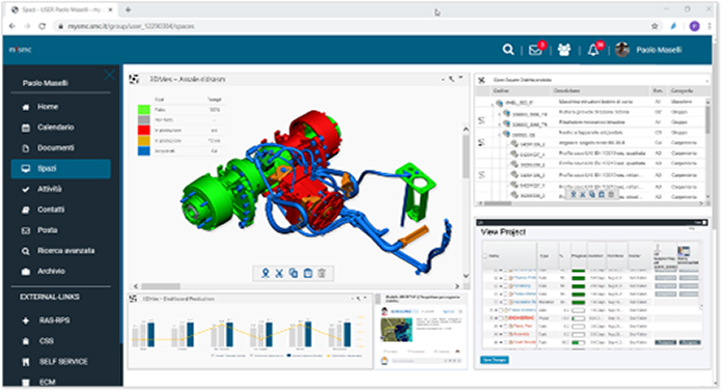The height and width of the screenshot is (392, 723).
Task: Click the contacts group icon in the header
Action: 564,50
